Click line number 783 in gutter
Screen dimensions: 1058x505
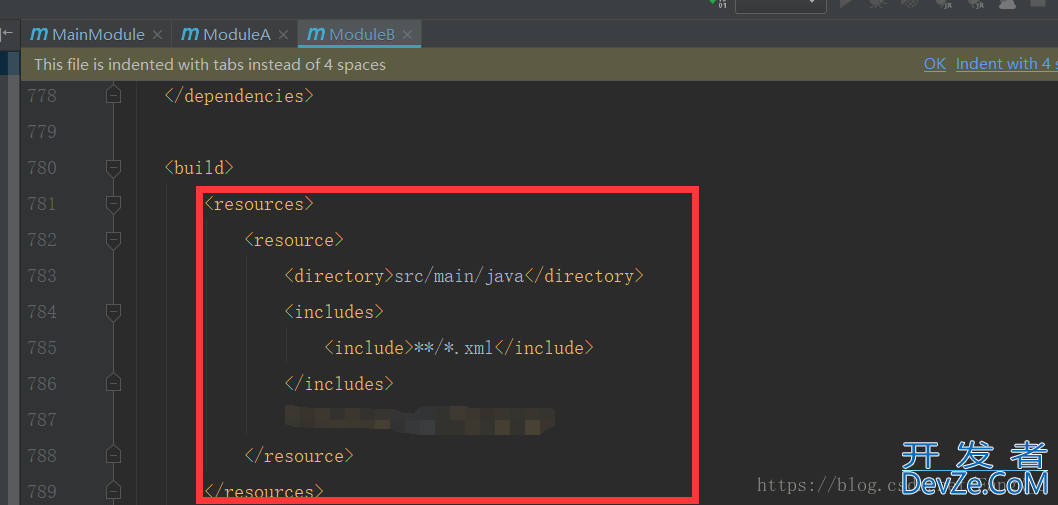coord(42,276)
